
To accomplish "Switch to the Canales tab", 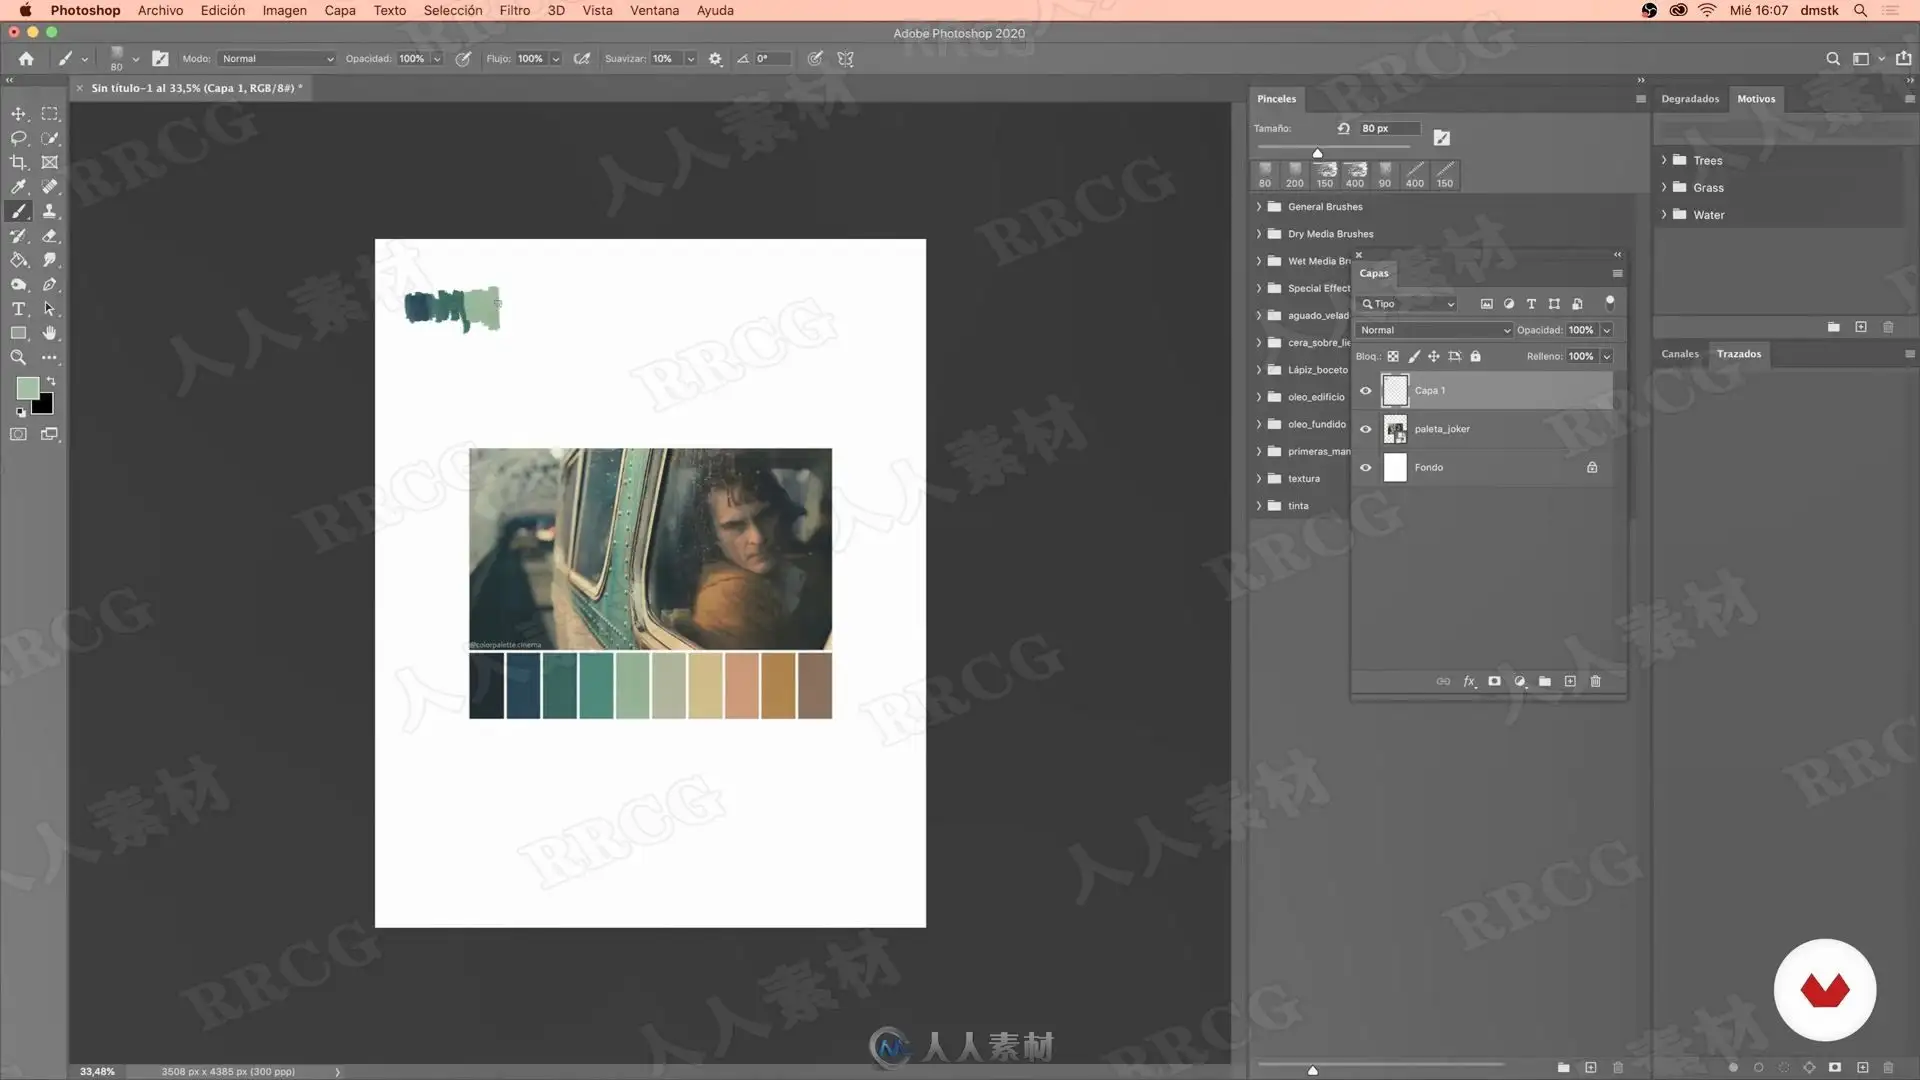I will tap(1680, 354).
